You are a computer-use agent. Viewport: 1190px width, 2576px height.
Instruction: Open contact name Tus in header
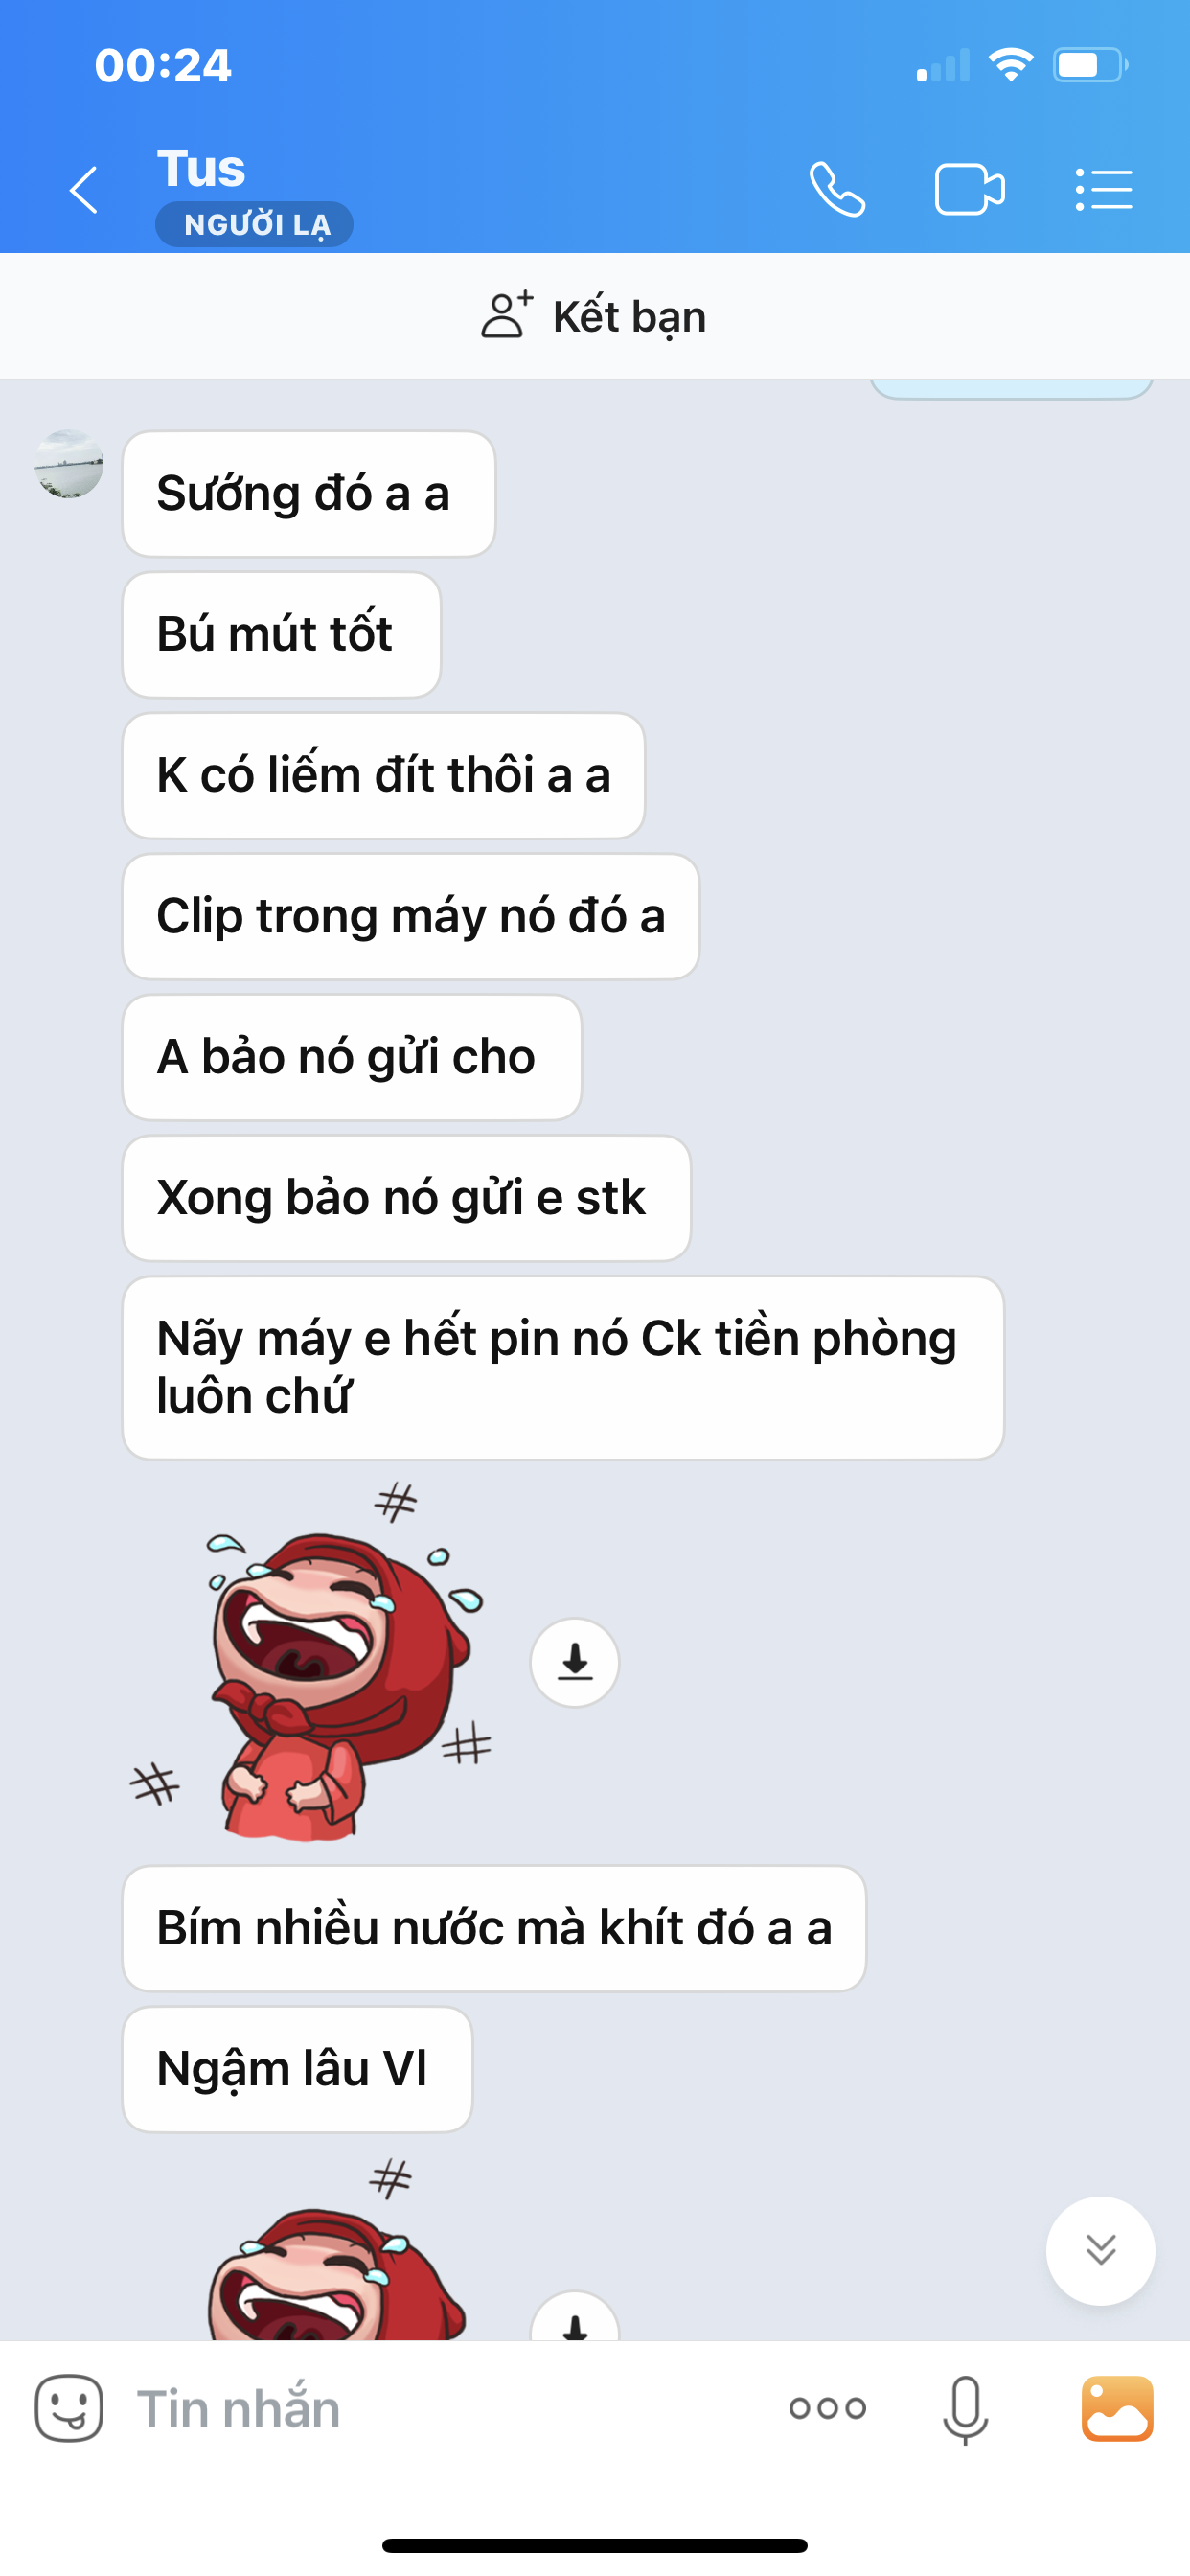[201, 168]
